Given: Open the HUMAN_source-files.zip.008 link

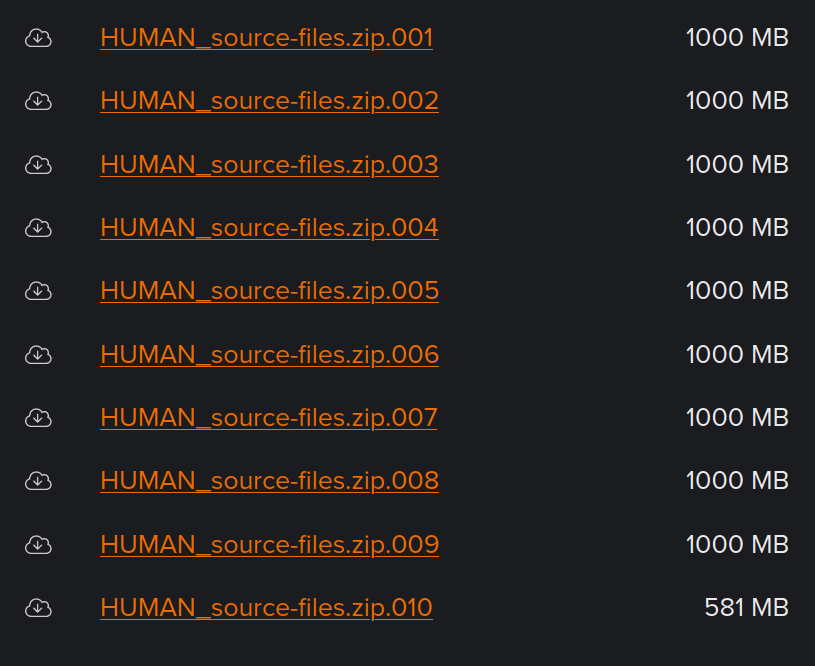Looking at the screenshot, I should pyautogui.click(x=269, y=480).
